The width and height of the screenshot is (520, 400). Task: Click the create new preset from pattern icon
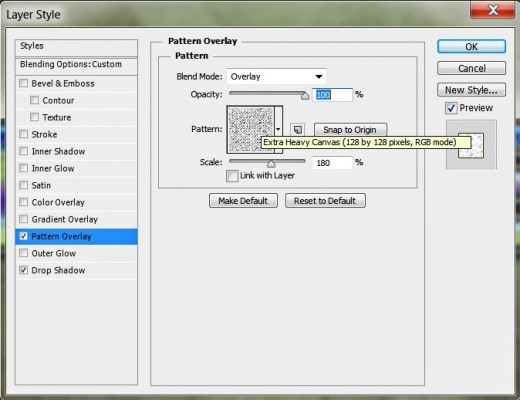(297, 129)
